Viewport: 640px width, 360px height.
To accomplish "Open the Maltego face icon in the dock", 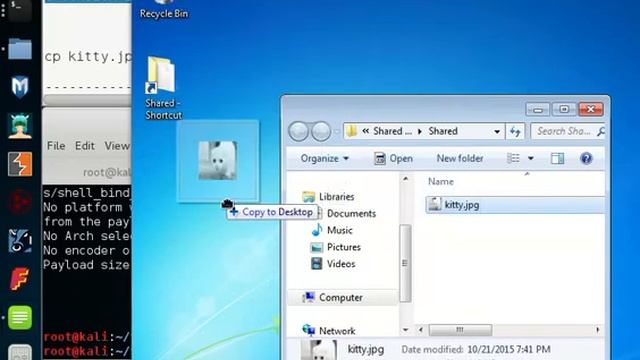I will tap(20, 240).
